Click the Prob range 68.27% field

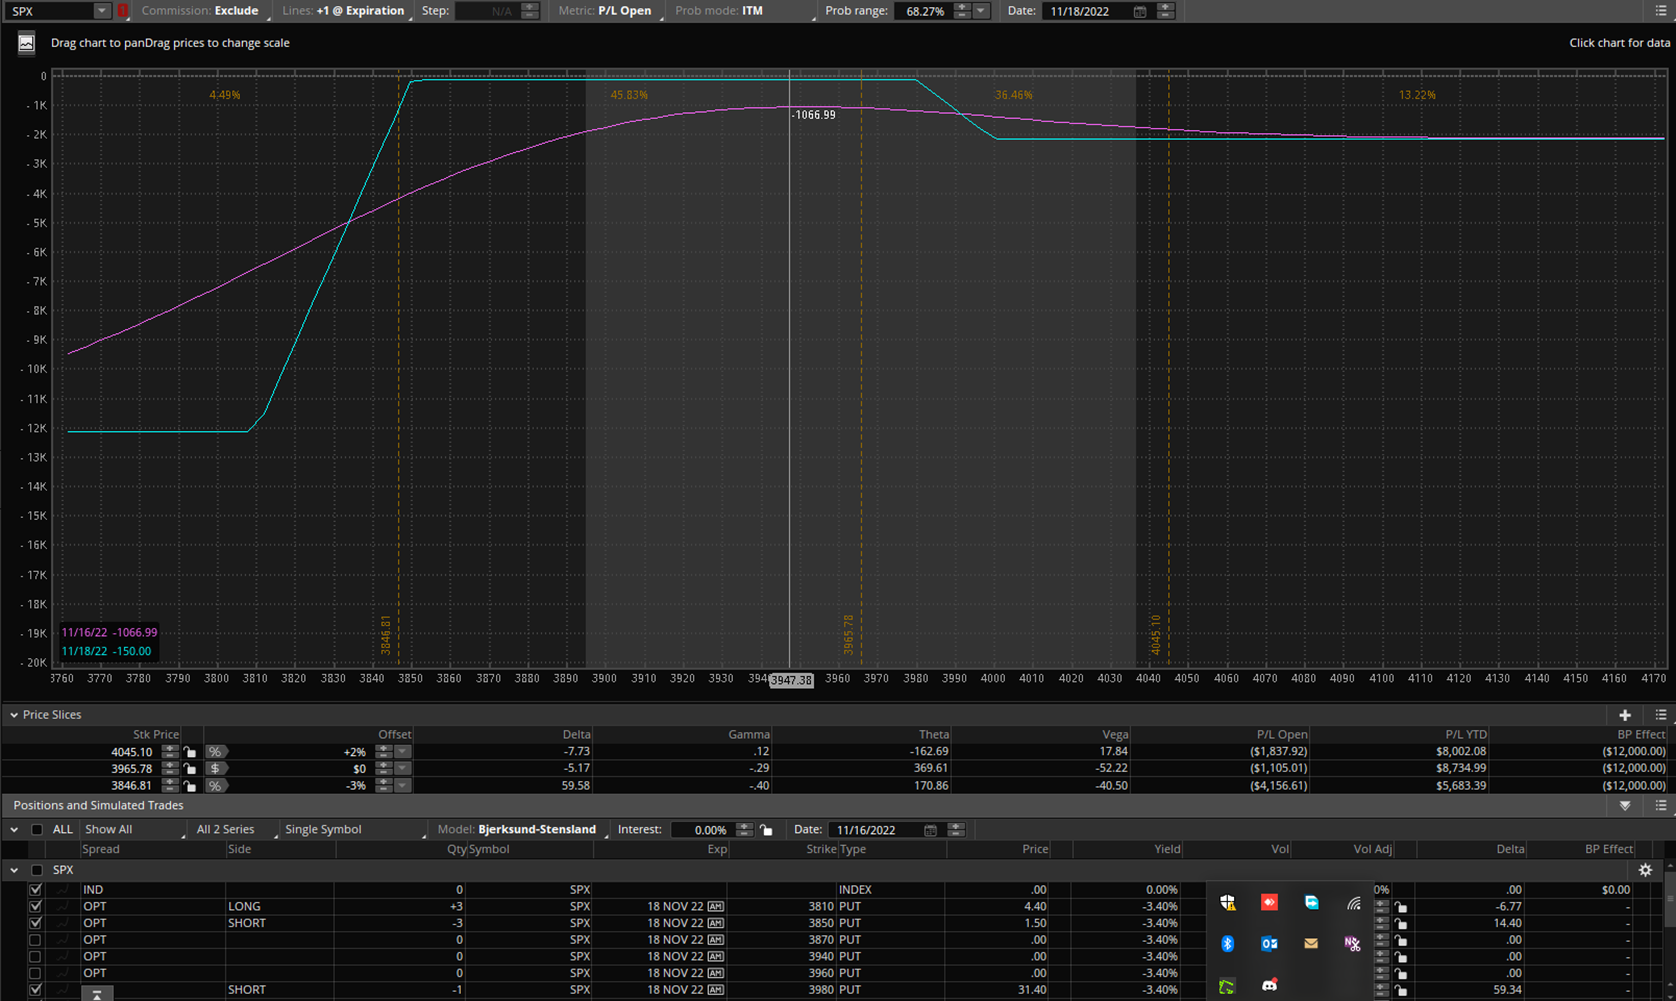click(924, 11)
